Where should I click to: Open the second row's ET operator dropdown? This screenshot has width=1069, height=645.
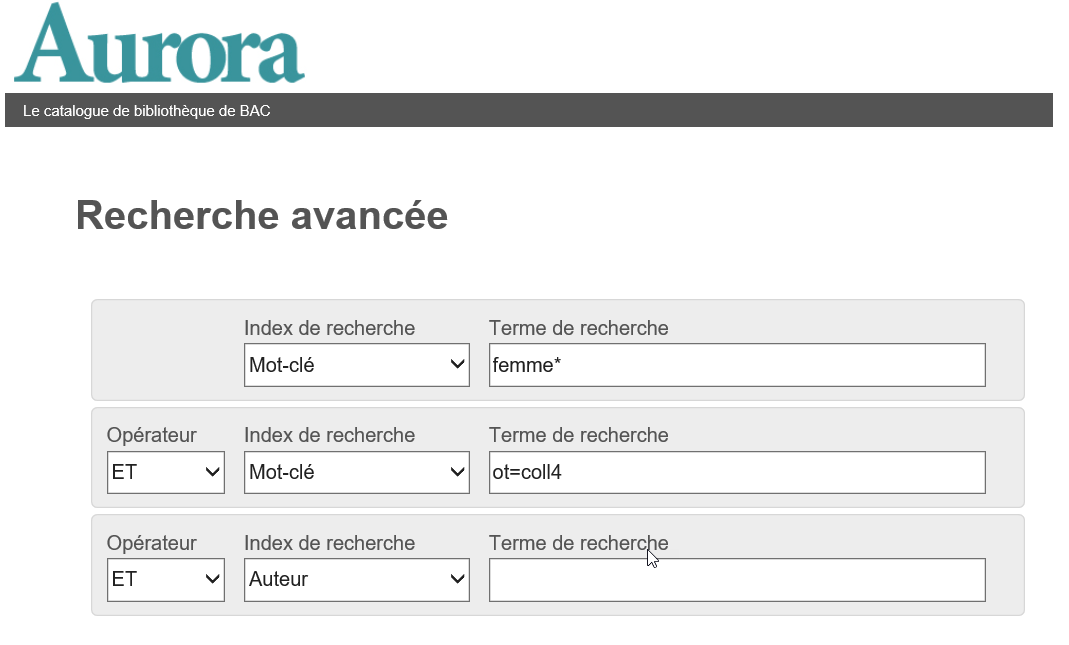[166, 472]
